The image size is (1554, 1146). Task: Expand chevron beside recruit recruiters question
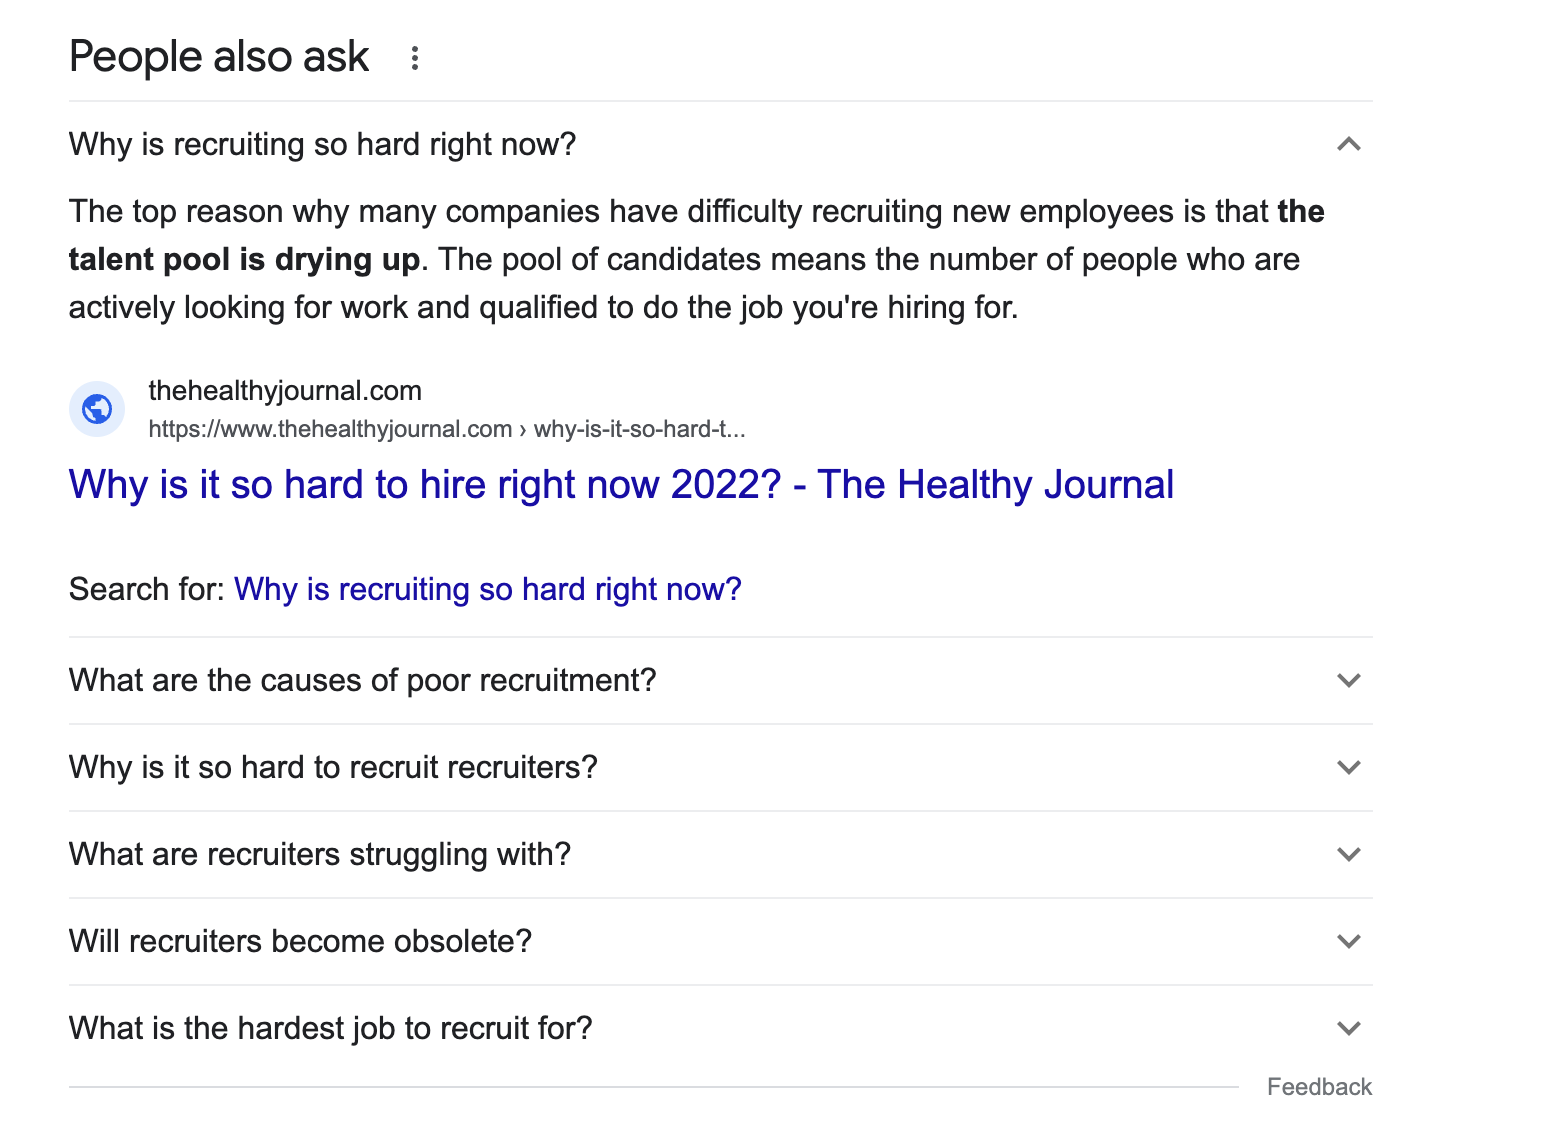pos(1349,767)
